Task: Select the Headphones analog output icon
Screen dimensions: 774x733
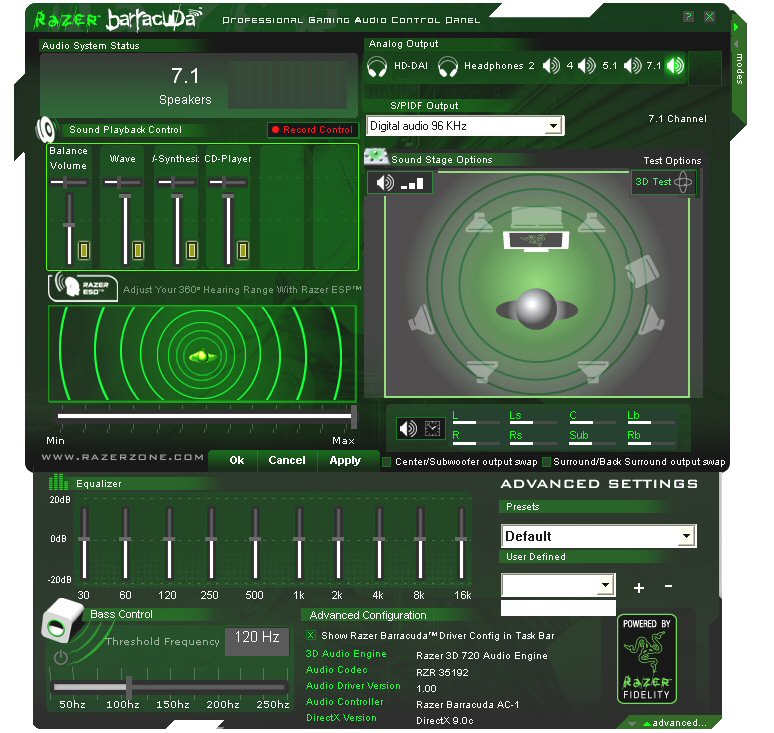Action: 448,66
